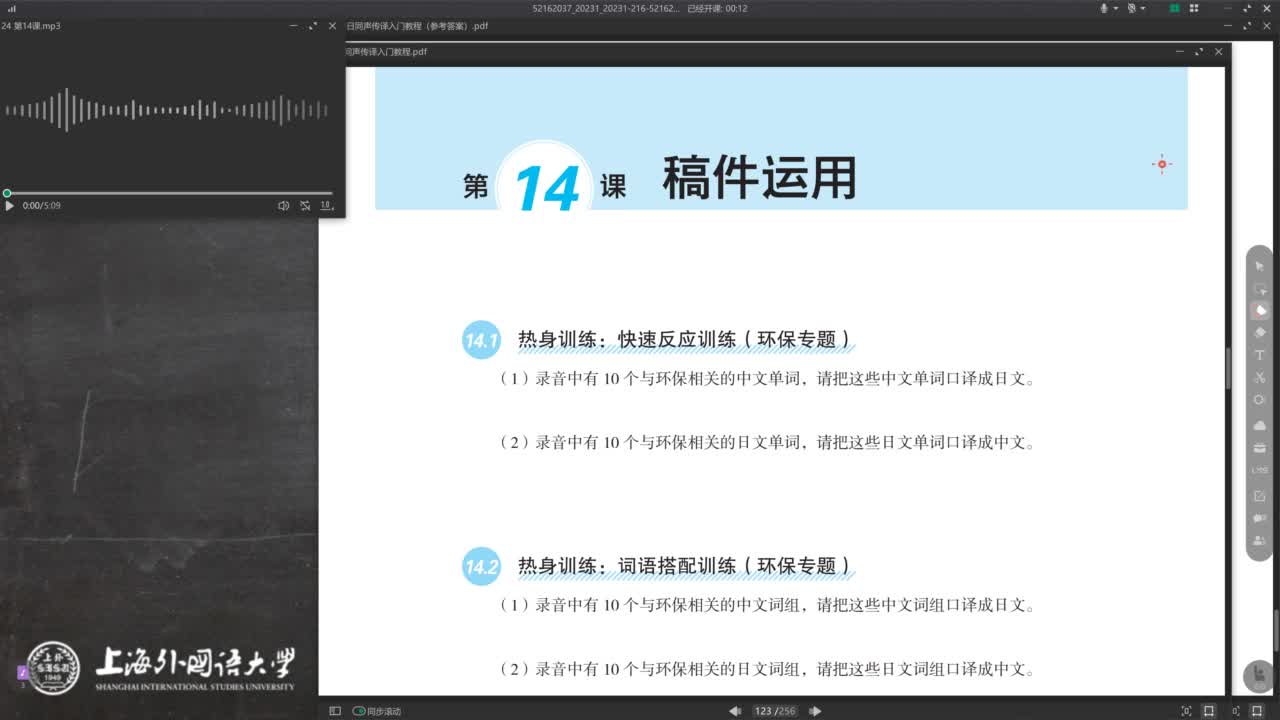Select the pointer tool in right toolbar

[1260, 266]
